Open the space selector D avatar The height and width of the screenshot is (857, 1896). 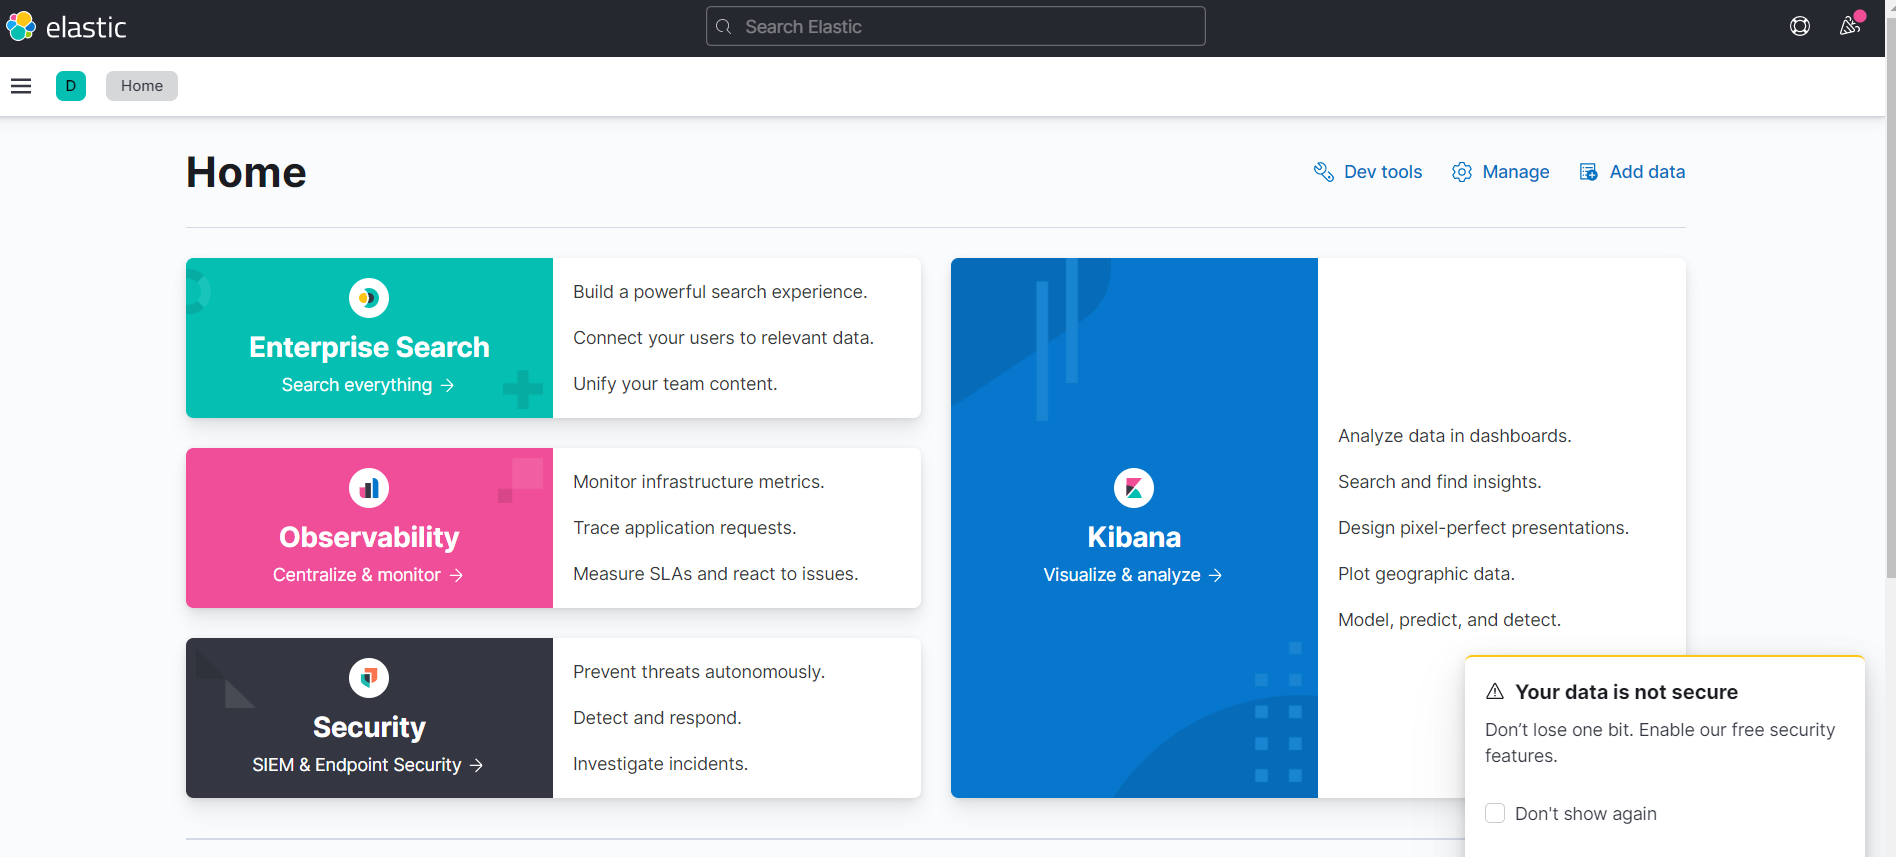71,86
